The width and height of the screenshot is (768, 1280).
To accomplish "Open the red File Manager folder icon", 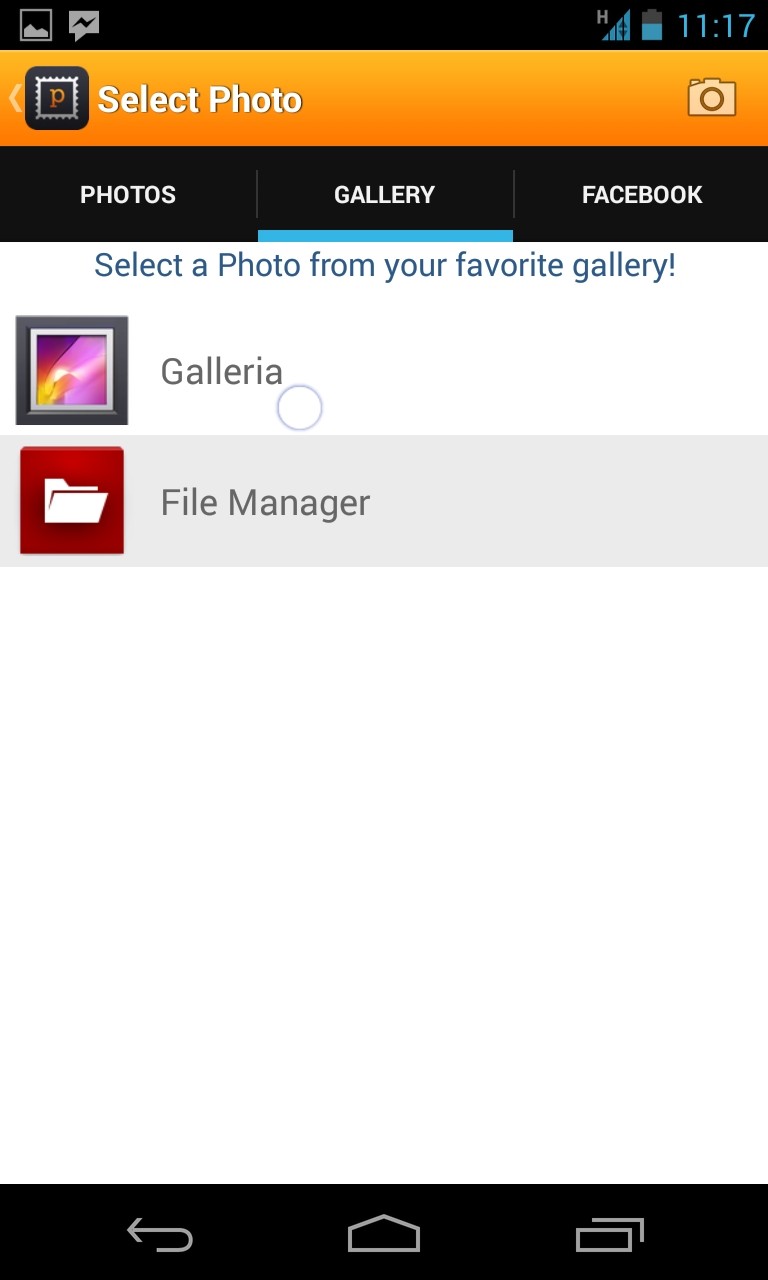I will point(72,501).
